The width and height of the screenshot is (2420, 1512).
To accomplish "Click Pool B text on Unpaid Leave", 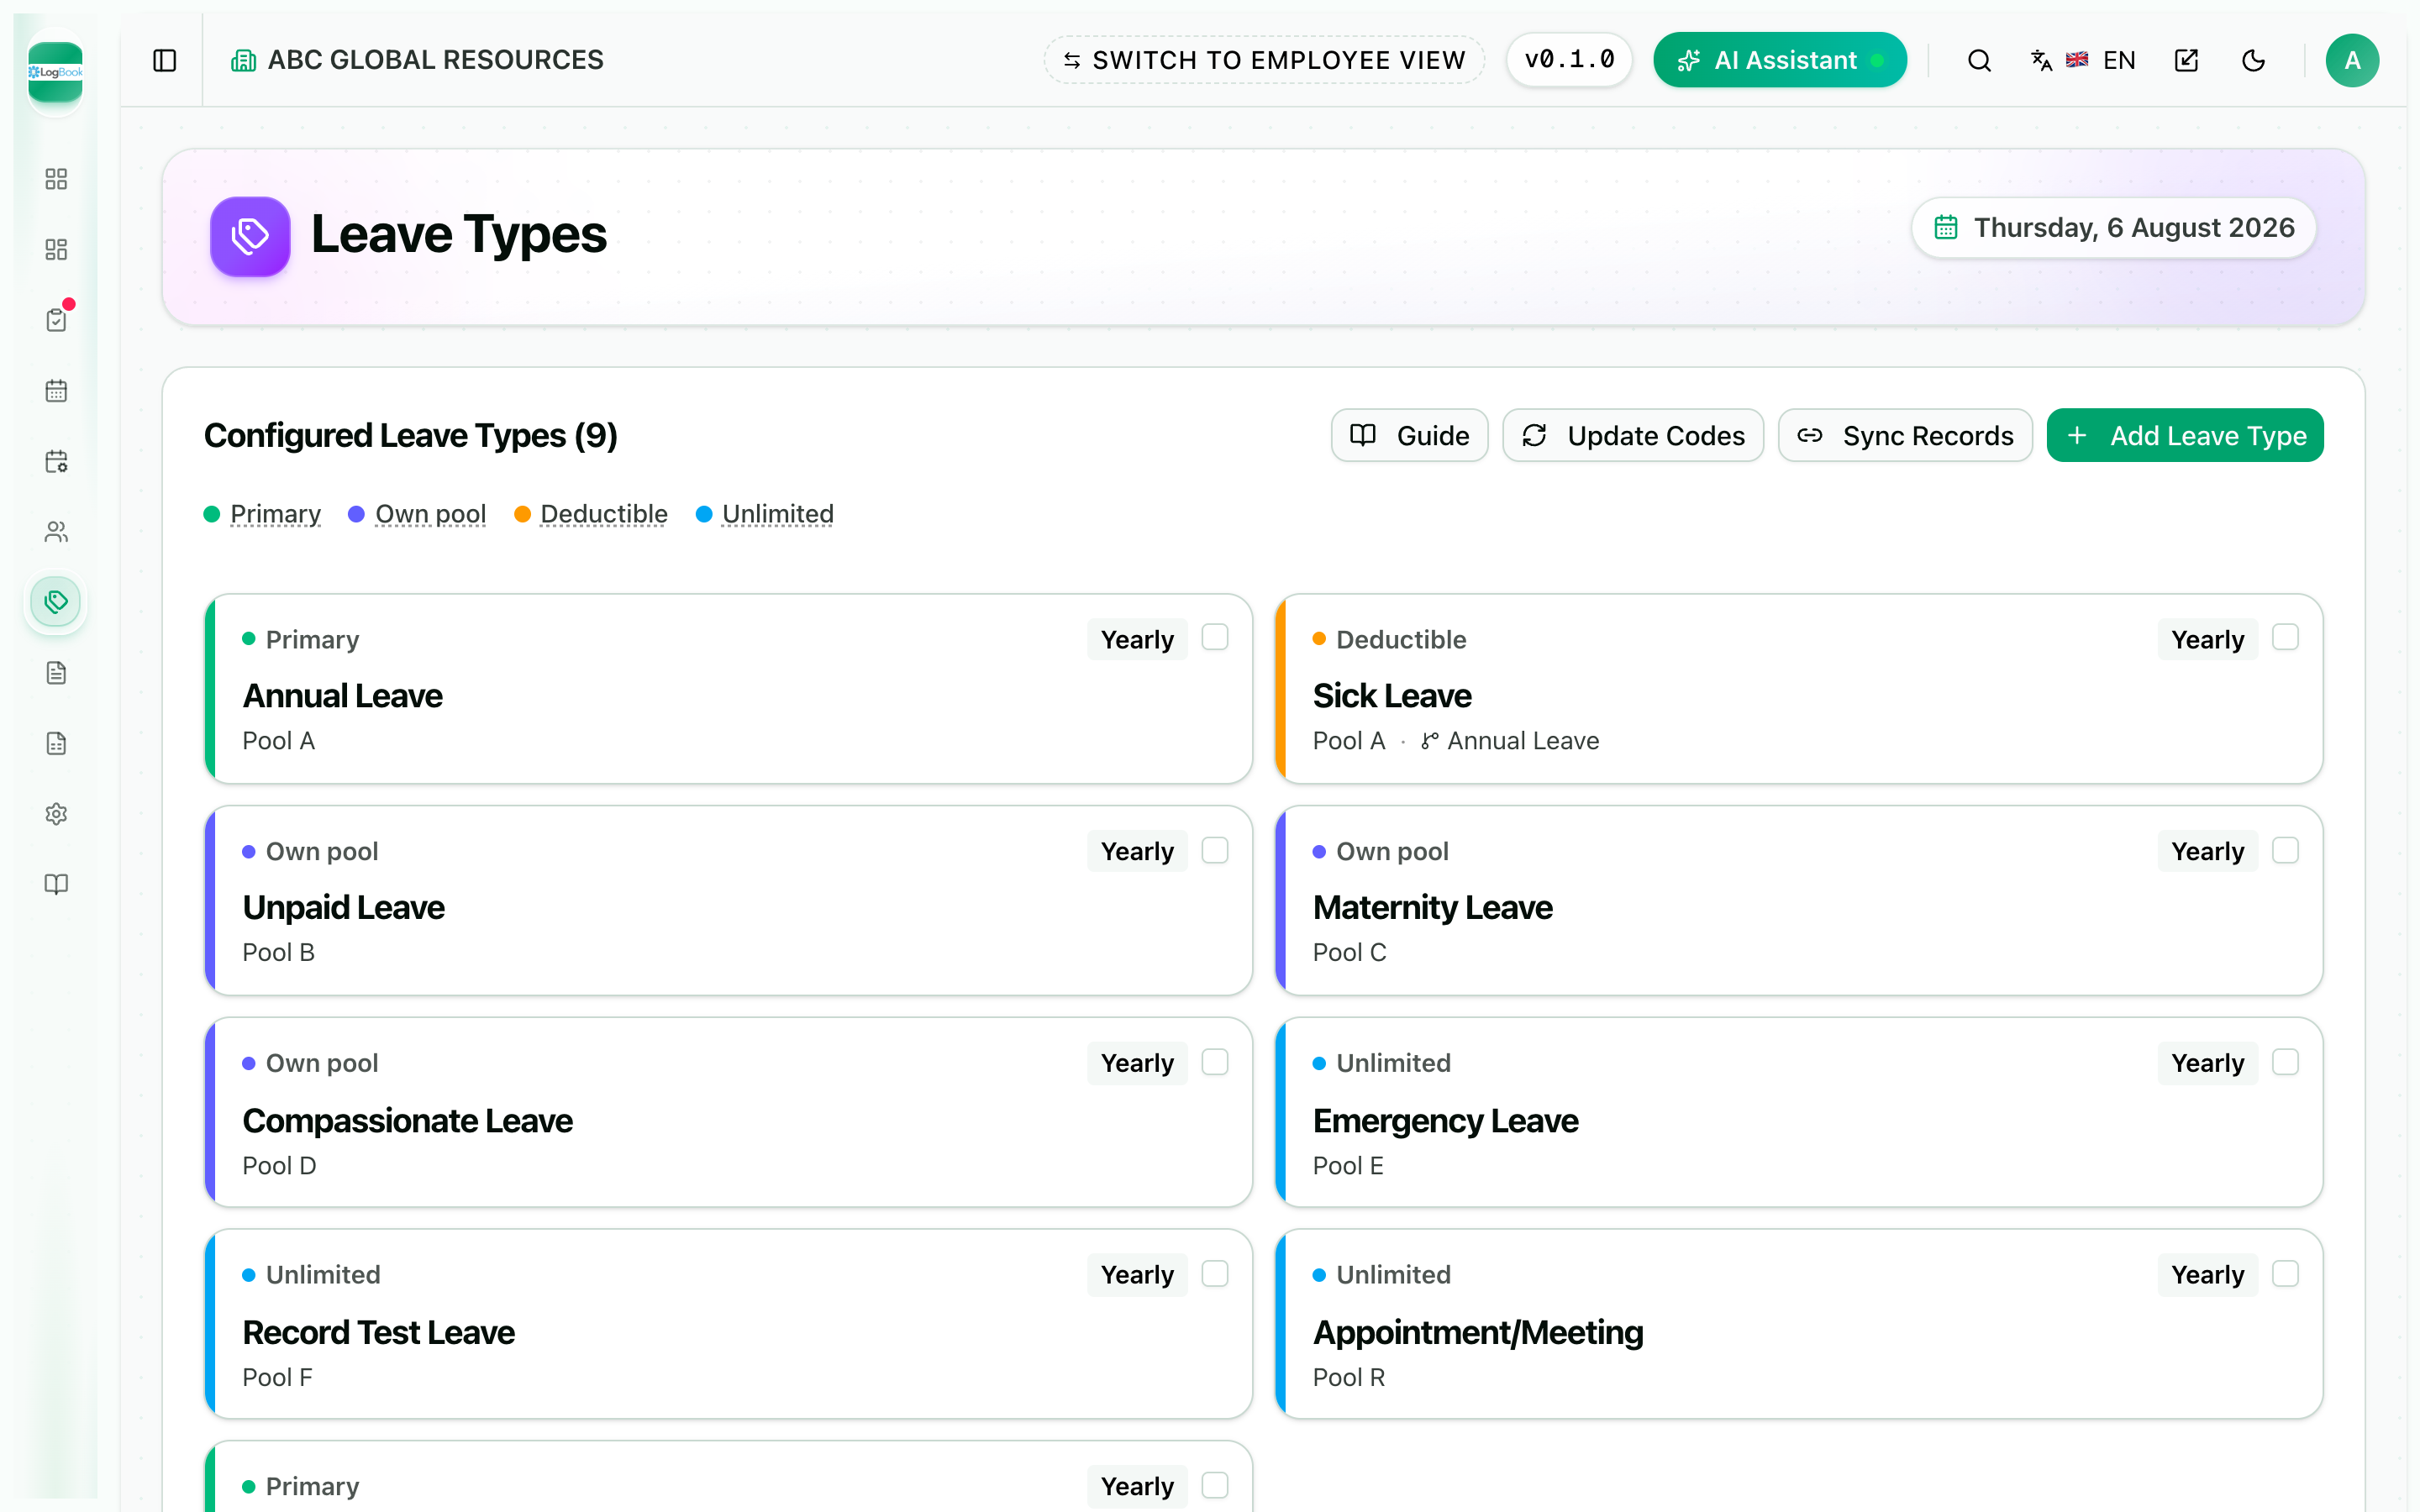I will 278,953.
